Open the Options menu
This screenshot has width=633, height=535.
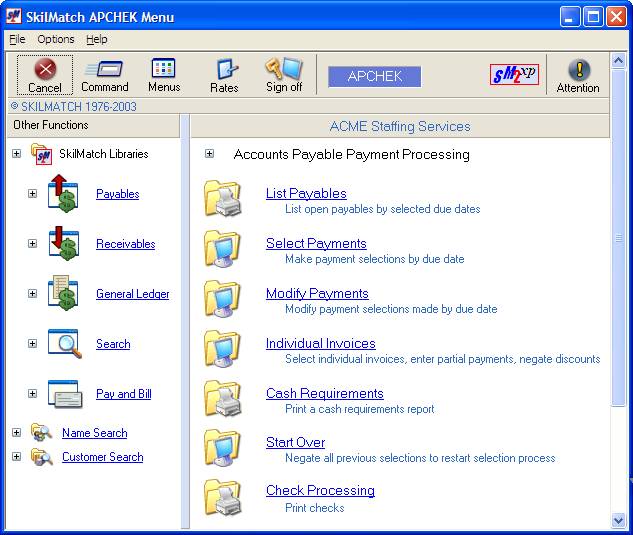tap(56, 39)
